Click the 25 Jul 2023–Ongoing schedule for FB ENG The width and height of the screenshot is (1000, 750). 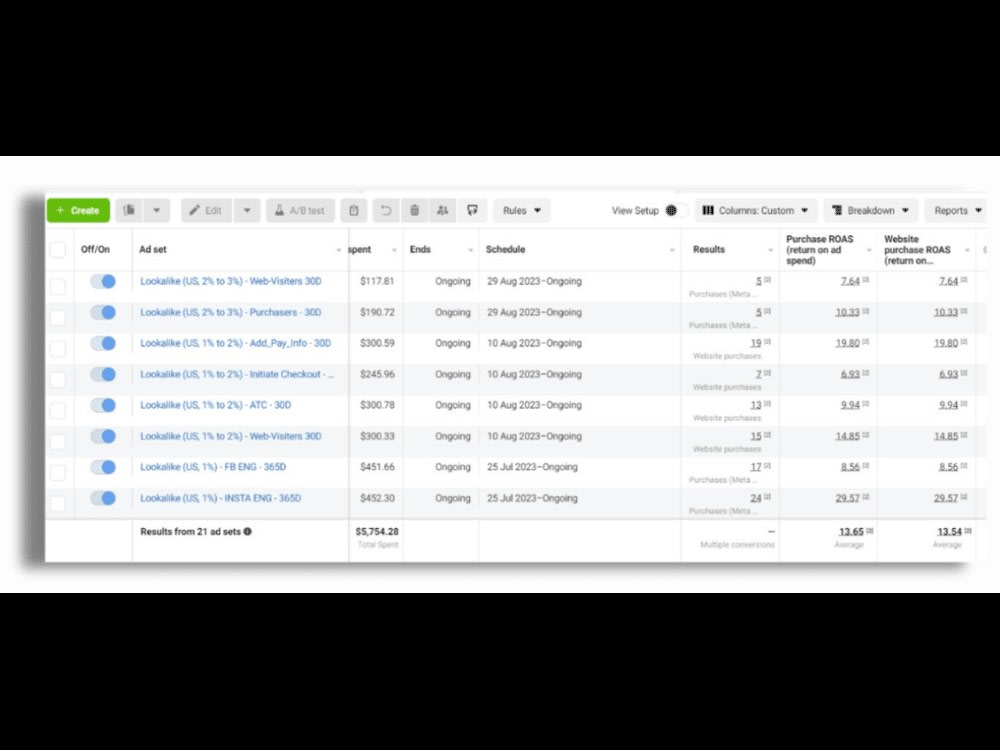(533, 467)
